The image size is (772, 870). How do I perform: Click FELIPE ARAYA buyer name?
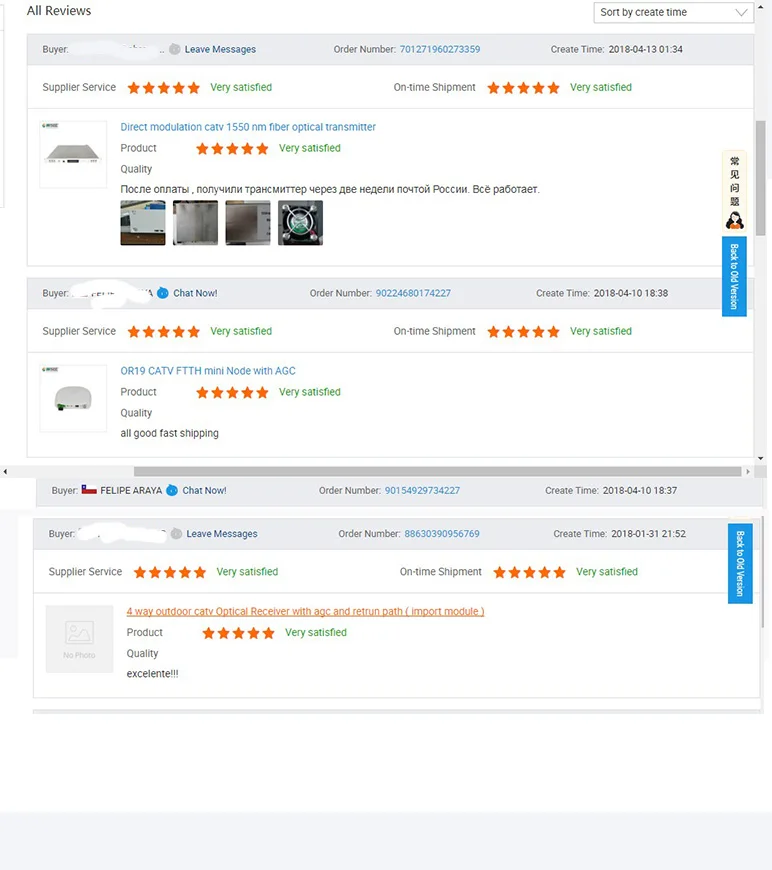pyautogui.click(x=131, y=490)
